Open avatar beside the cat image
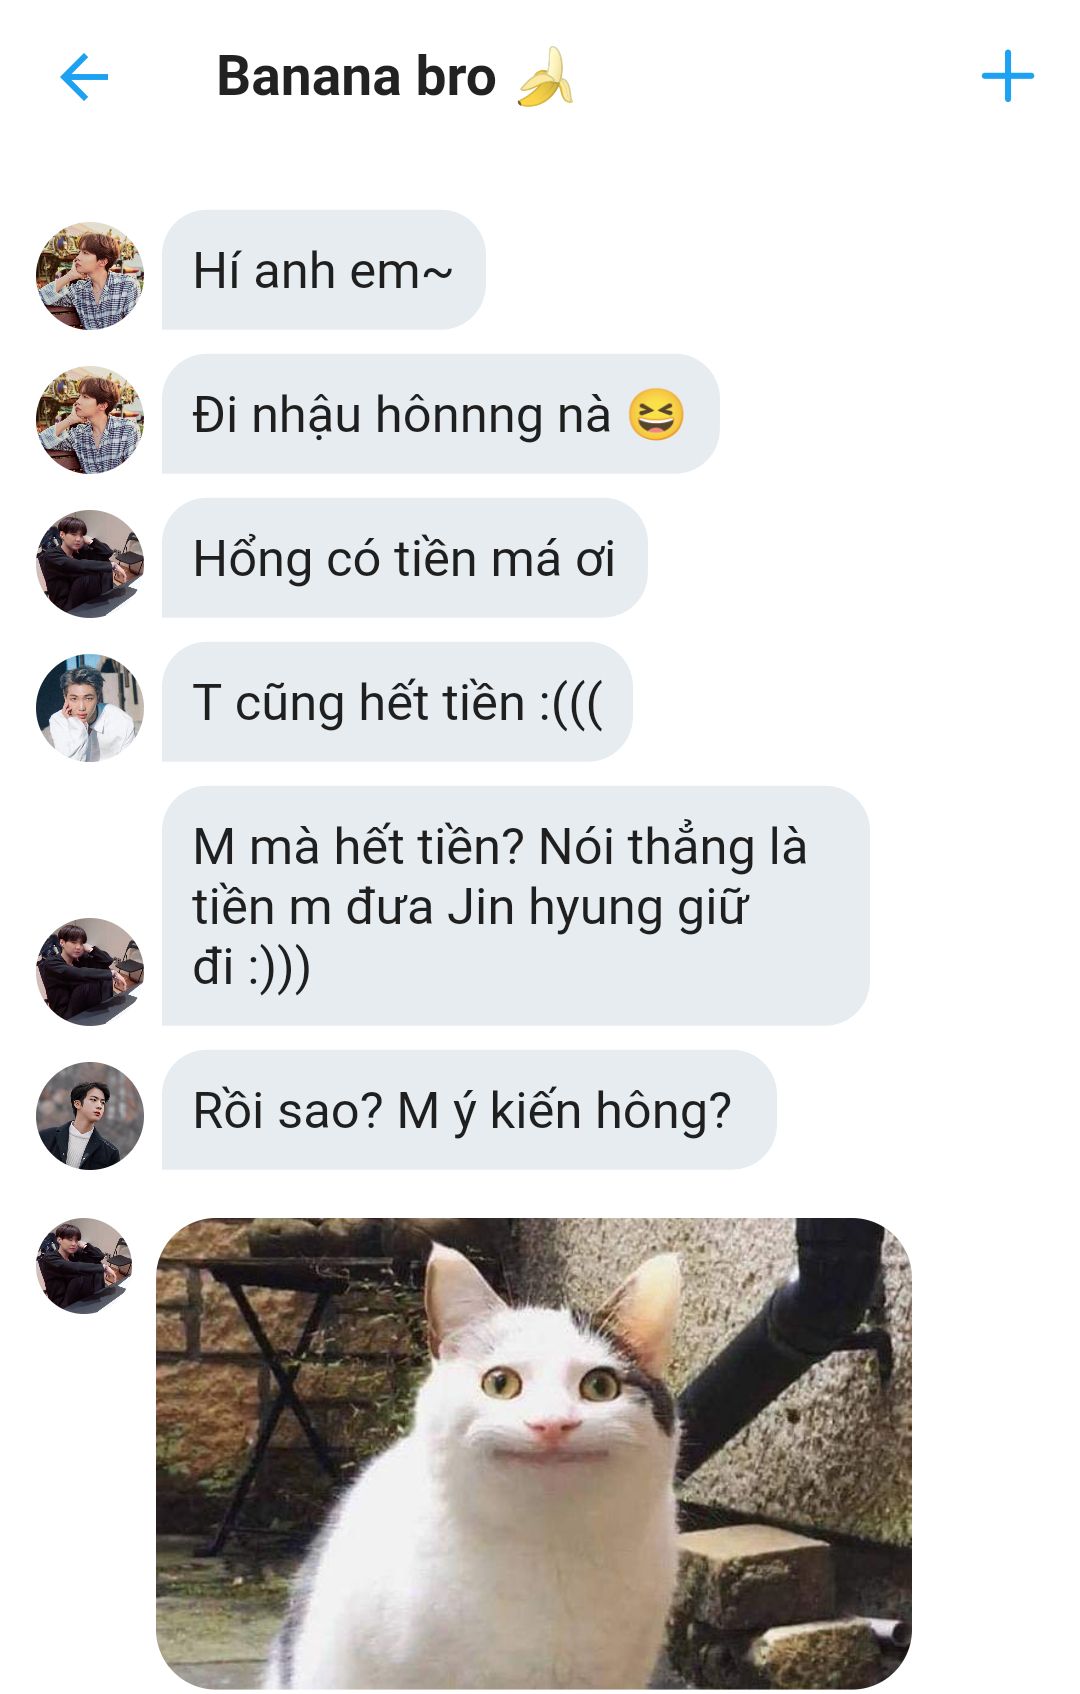Viewport: 1080px width, 1694px height. click(85, 1266)
